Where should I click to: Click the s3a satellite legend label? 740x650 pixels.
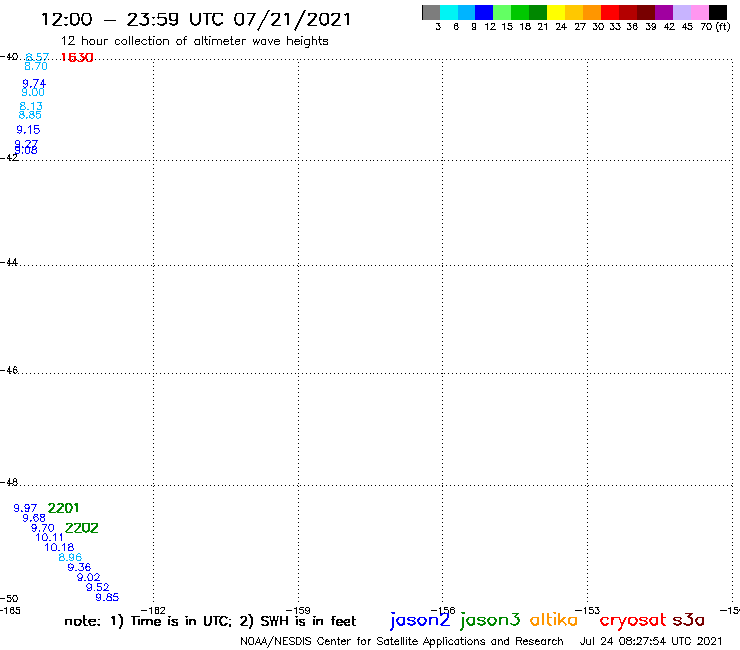coord(688,620)
